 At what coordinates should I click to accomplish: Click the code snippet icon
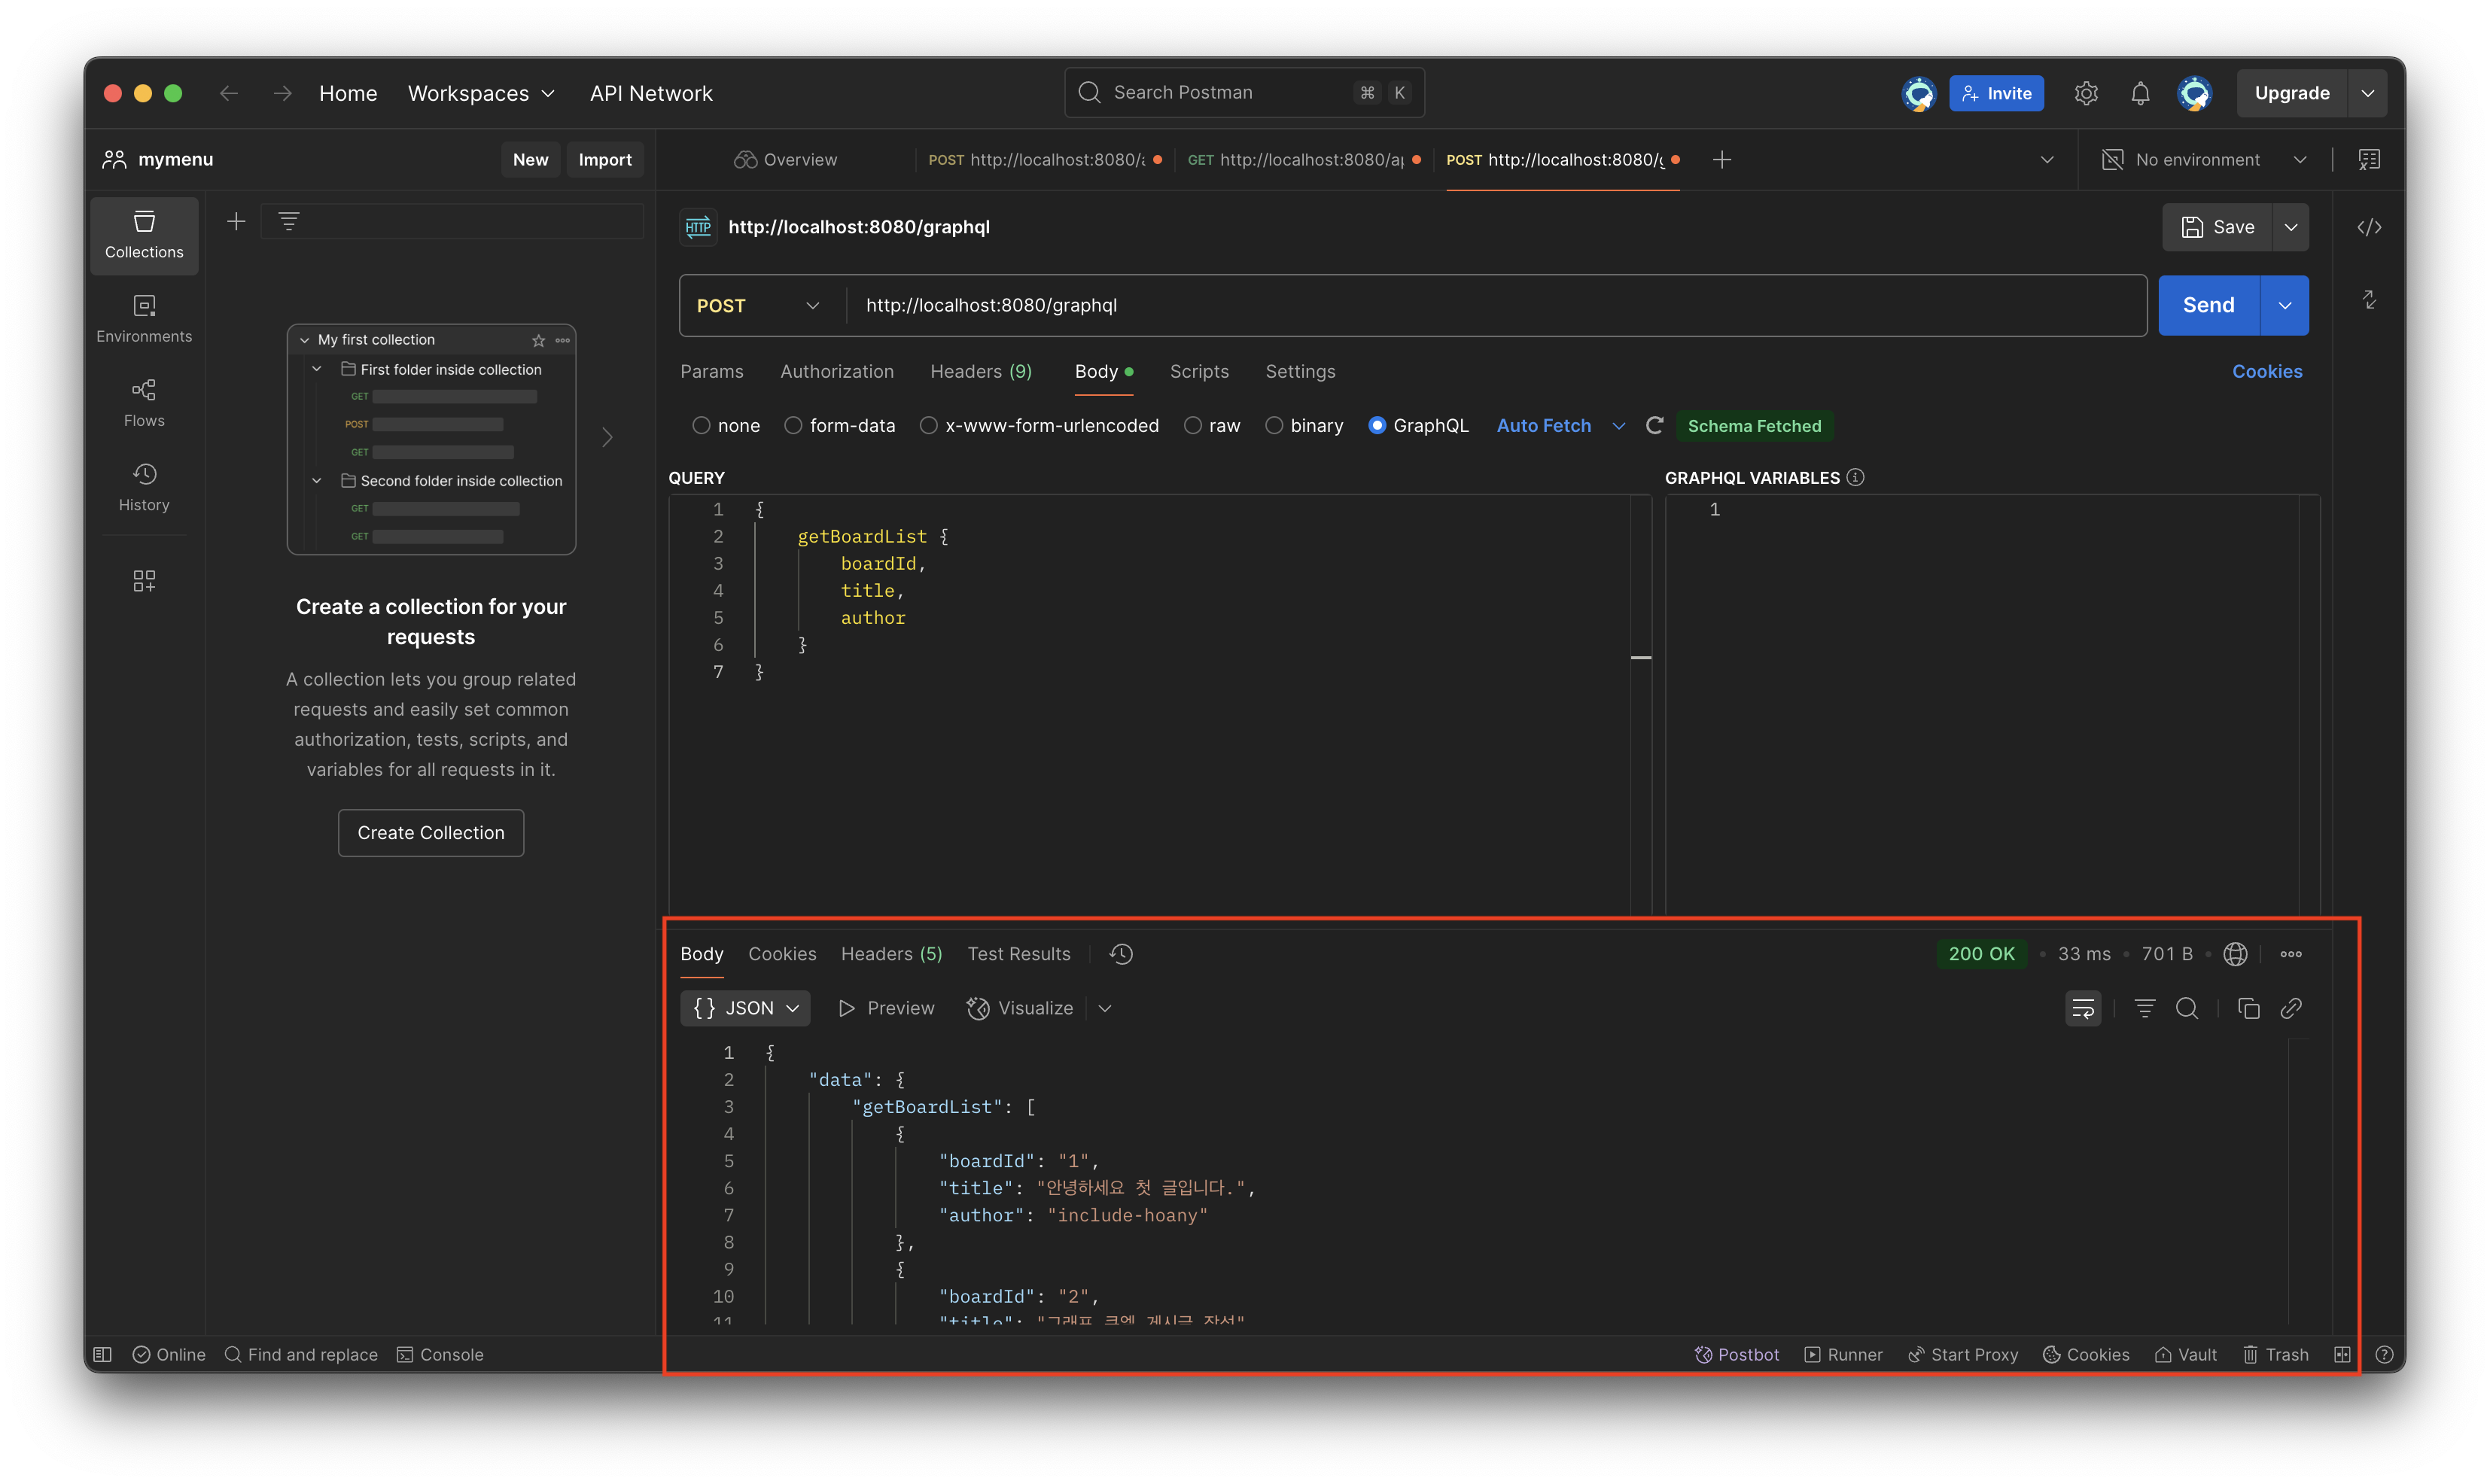pos(2369,227)
